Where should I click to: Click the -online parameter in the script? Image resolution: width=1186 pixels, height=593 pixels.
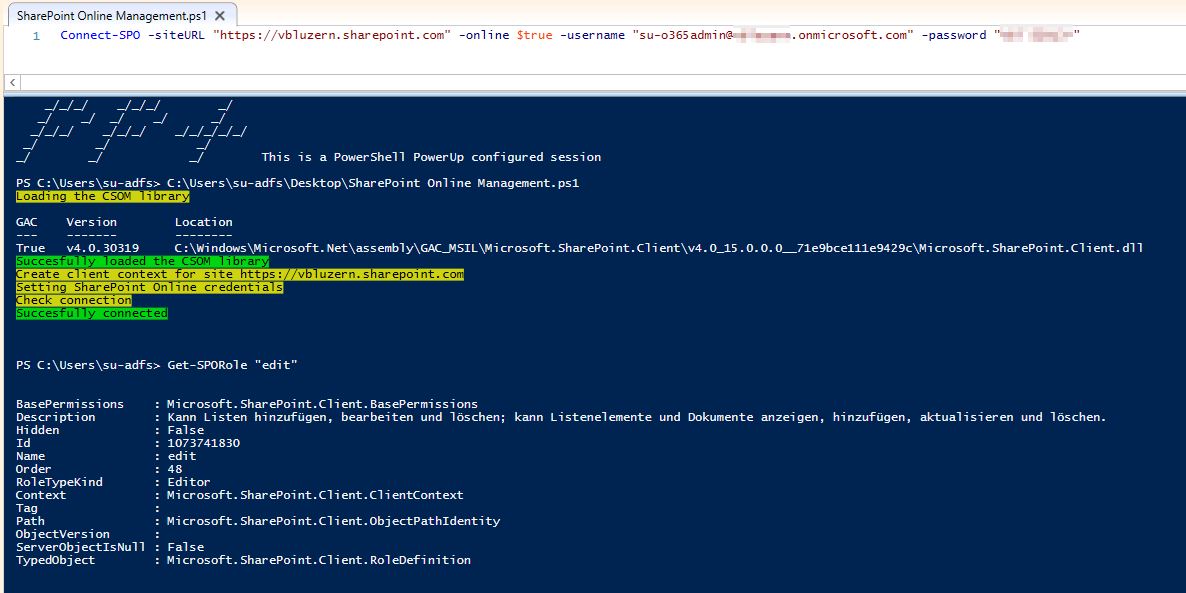[485, 36]
